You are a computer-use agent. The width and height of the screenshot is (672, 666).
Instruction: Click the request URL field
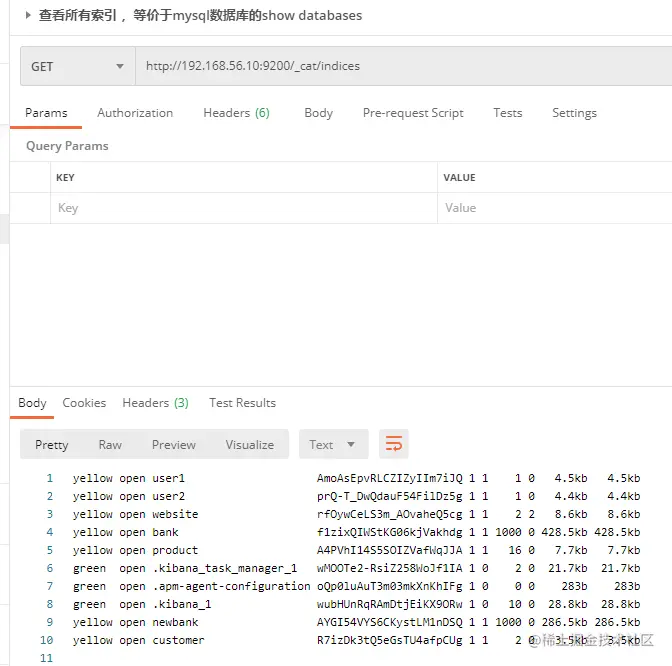(403, 66)
